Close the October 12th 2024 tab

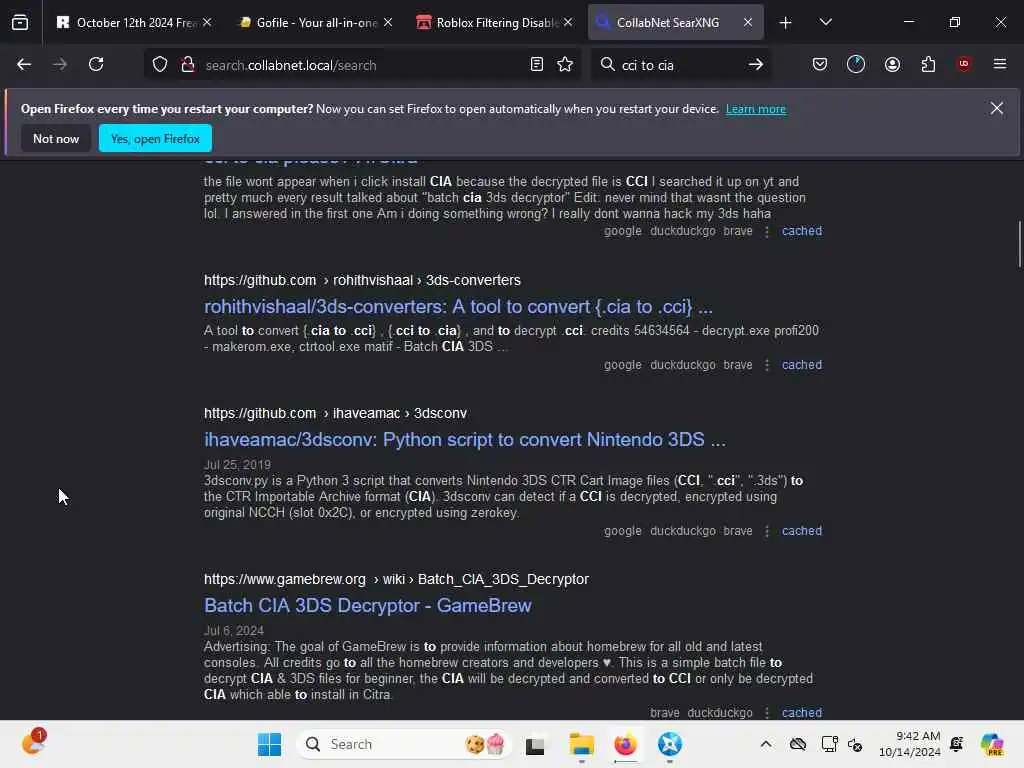207,23
